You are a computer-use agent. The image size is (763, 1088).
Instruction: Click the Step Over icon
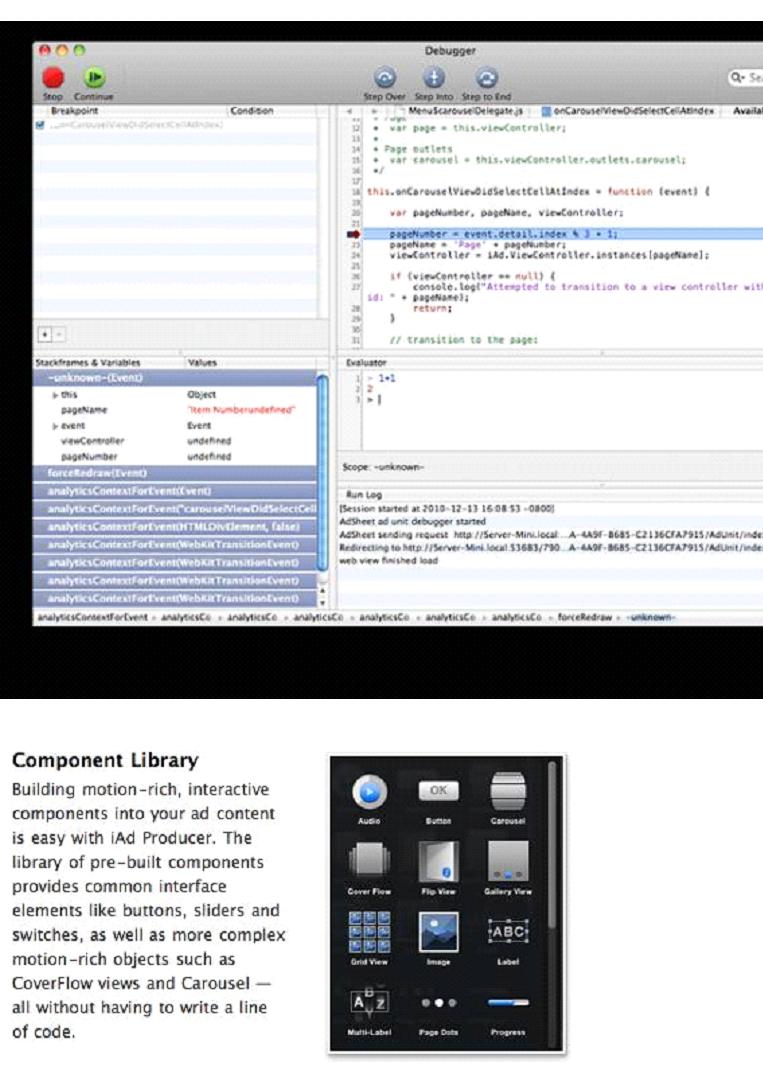tap(384, 79)
